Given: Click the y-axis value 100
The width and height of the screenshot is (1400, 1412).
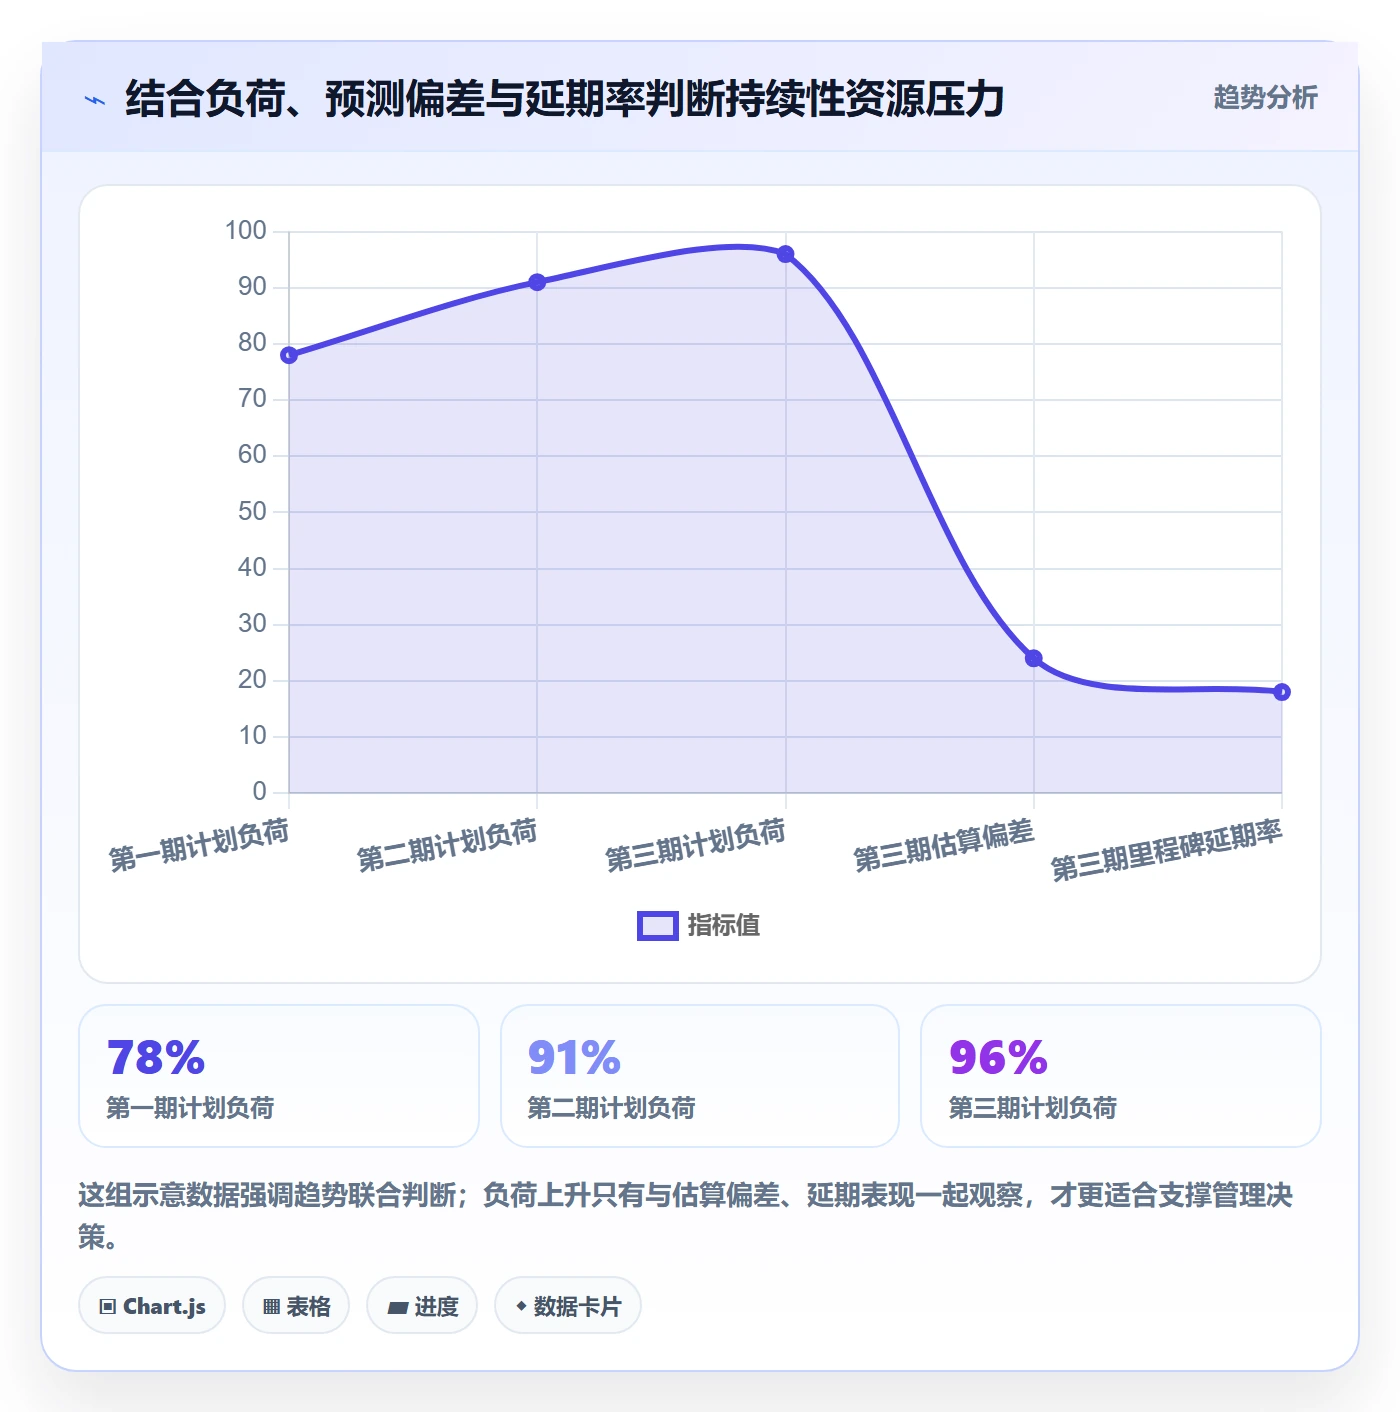Looking at the screenshot, I should pyautogui.click(x=246, y=231).
